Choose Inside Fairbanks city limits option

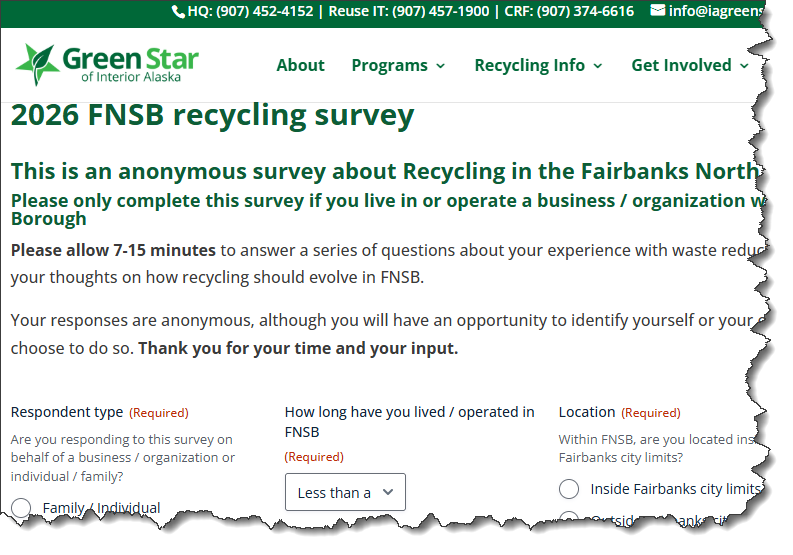tap(569, 489)
